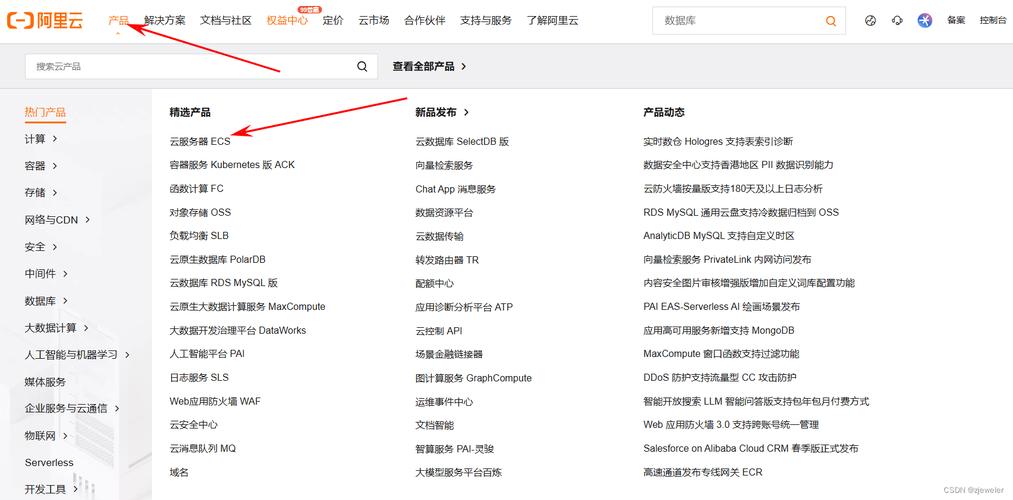This screenshot has height=500, width=1013.
Task: Open 云消息队列 MQ link
Action: coord(203,448)
